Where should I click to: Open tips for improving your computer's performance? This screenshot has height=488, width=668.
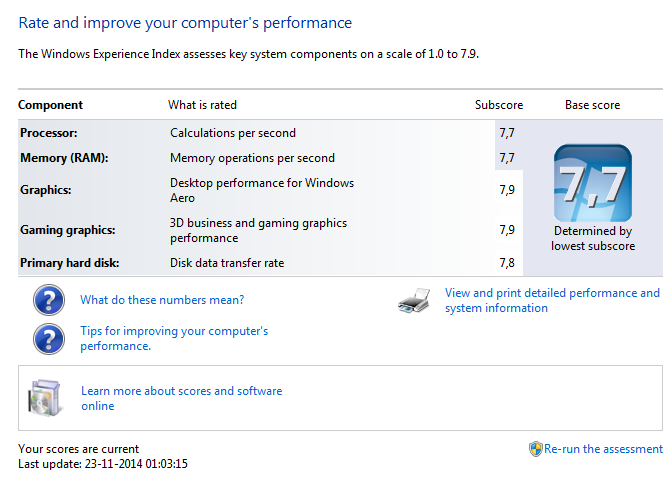(174, 338)
